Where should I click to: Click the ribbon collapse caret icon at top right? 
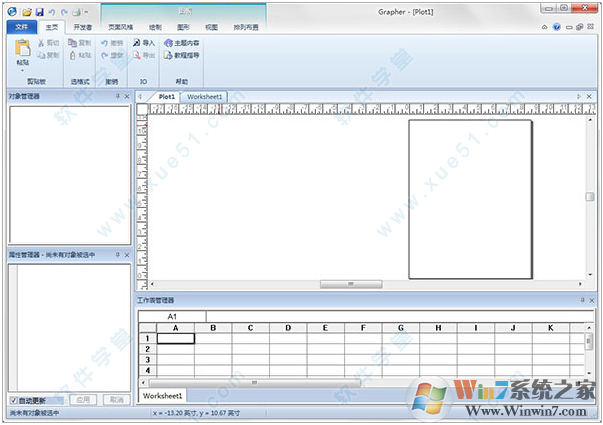[x=544, y=27]
